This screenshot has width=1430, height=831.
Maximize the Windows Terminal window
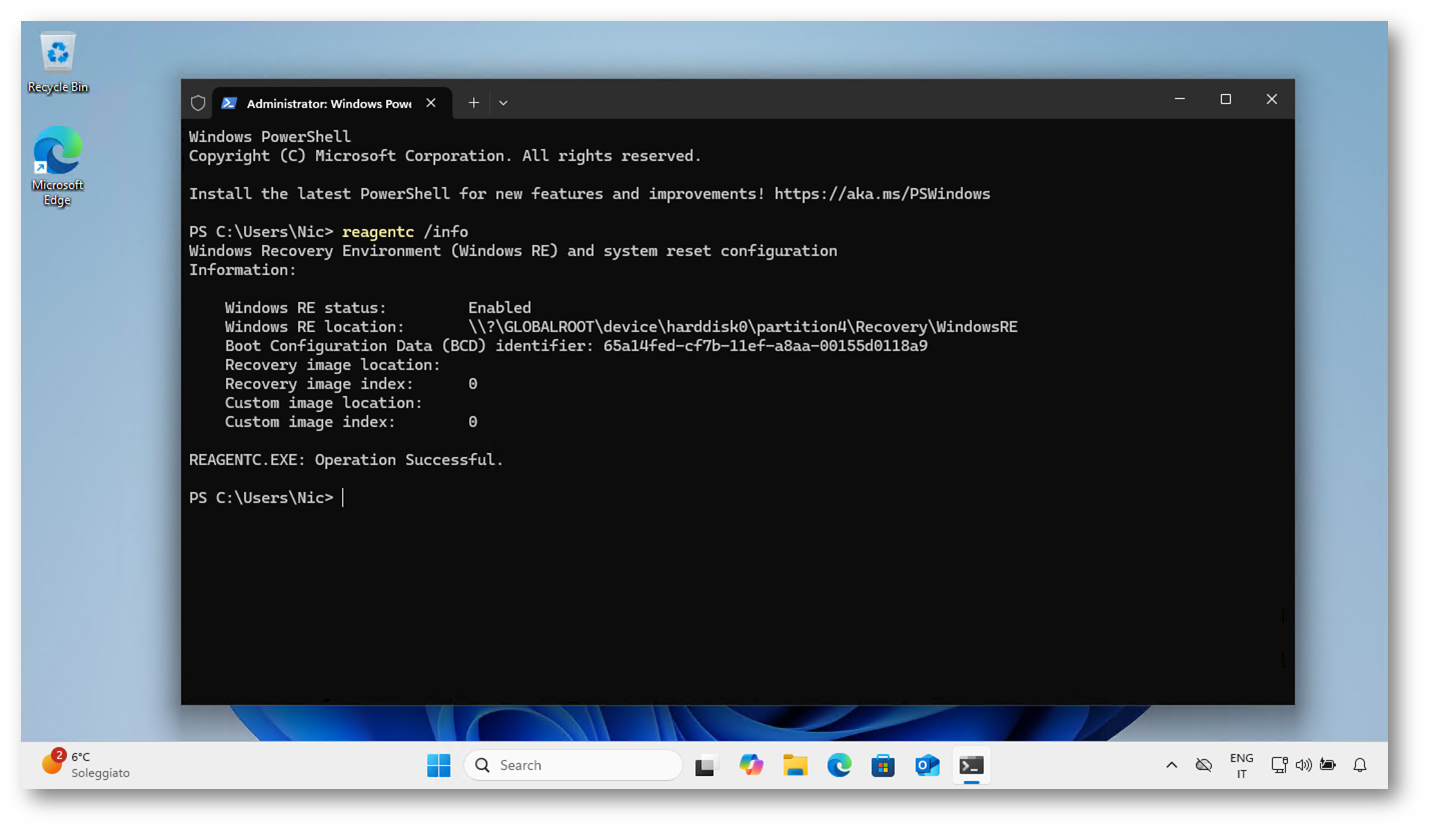tap(1226, 99)
